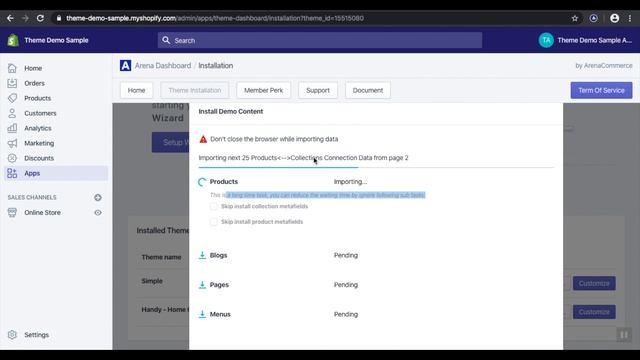640x360 pixels.
Task: Reload the page with refresh icon
Action: [40, 18]
